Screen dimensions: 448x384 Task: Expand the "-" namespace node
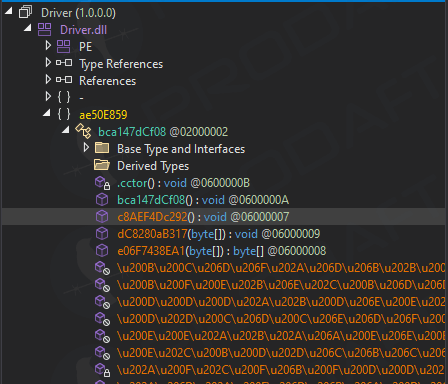click(x=48, y=96)
